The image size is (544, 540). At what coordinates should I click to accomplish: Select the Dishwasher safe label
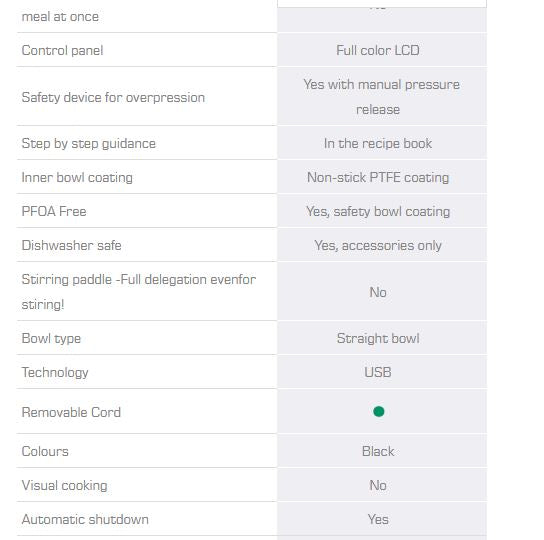71,245
